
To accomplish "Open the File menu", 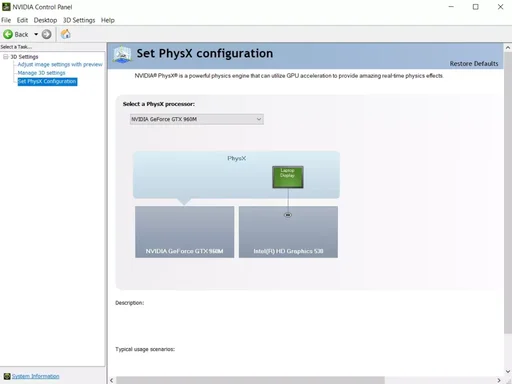I will pos(6,20).
